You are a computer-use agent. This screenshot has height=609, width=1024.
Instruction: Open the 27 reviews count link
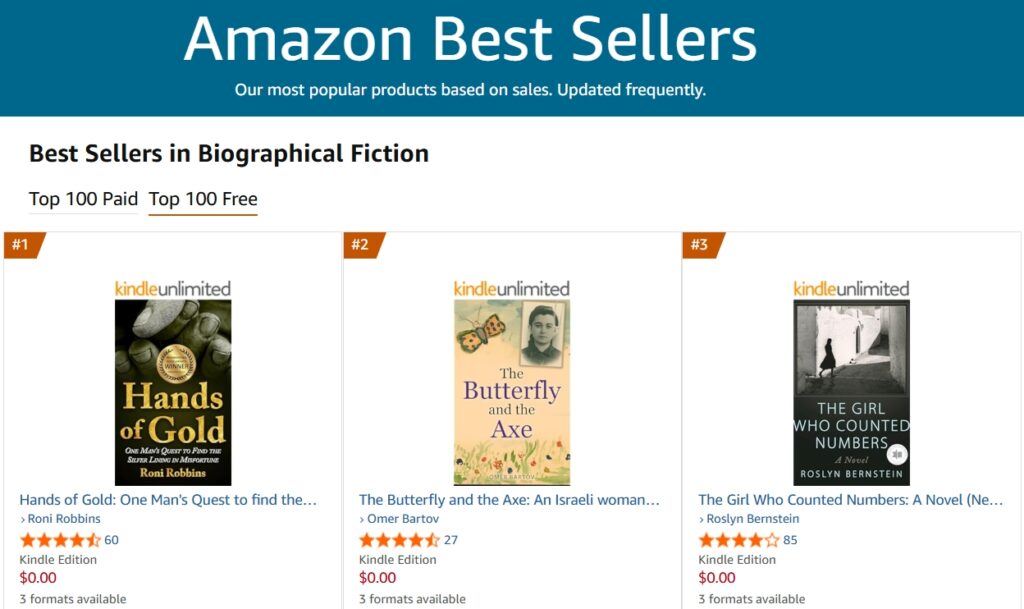tap(450, 540)
